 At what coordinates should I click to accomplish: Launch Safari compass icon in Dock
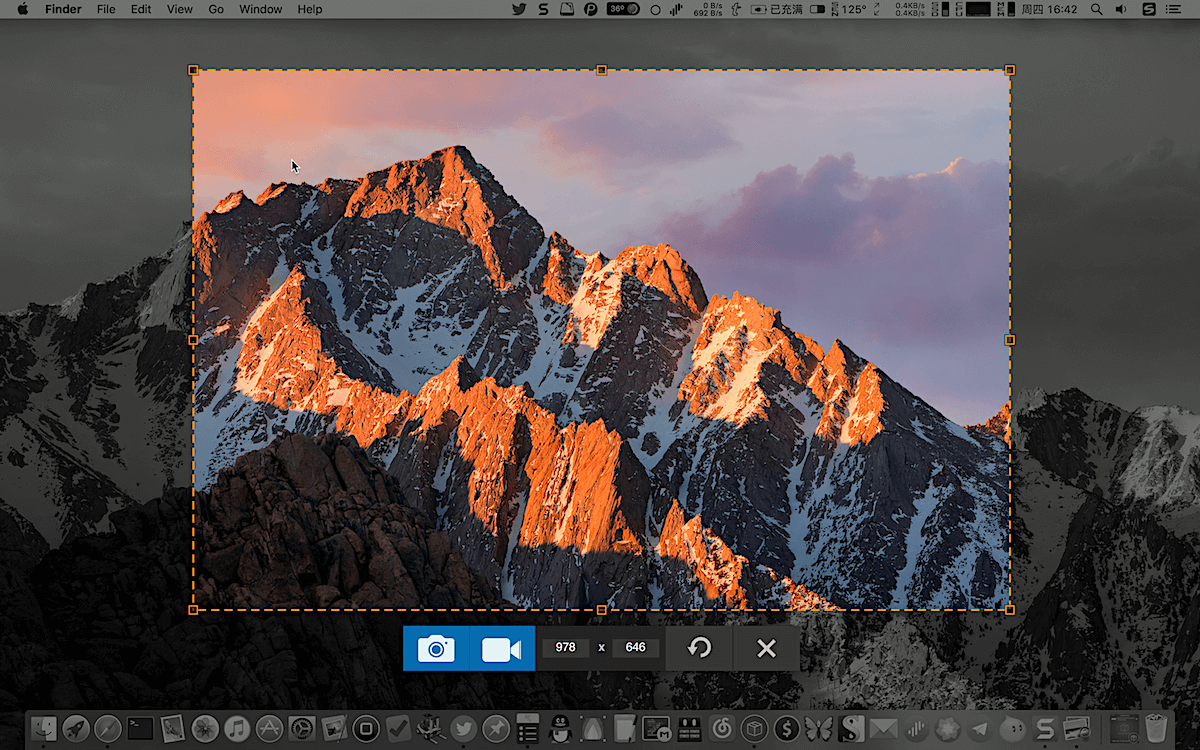108,728
